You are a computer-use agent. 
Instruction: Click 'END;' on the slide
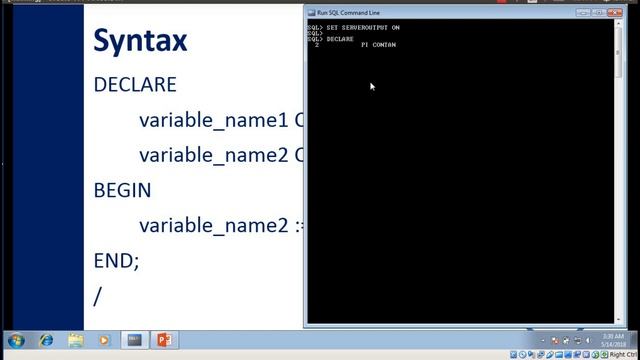pos(116,261)
